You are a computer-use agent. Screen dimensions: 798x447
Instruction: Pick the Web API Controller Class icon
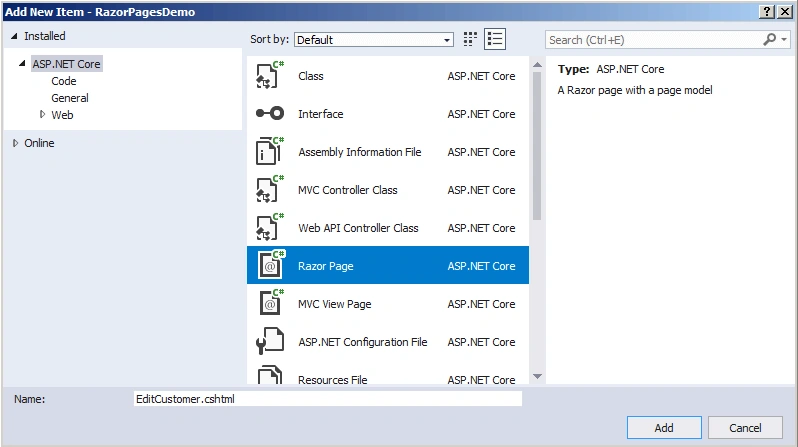[x=270, y=227]
